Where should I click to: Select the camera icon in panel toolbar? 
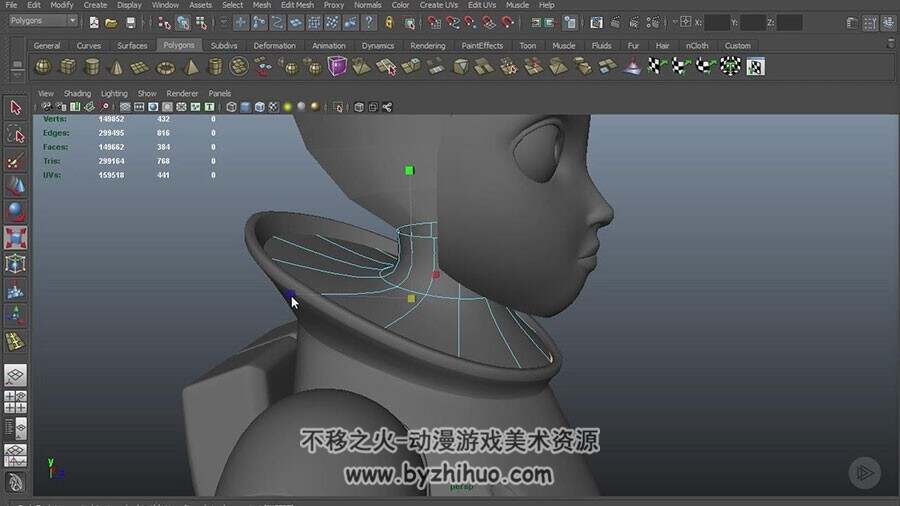tap(46, 107)
